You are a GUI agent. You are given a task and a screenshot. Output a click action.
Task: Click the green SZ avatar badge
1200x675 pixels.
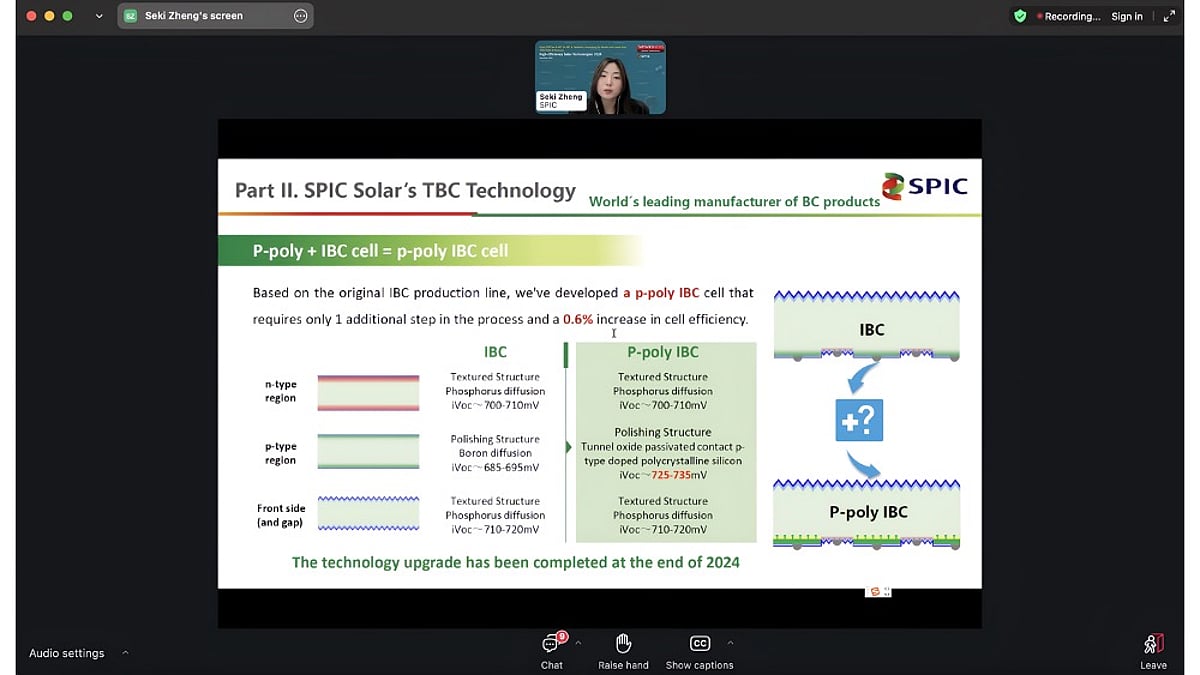click(130, 16)
